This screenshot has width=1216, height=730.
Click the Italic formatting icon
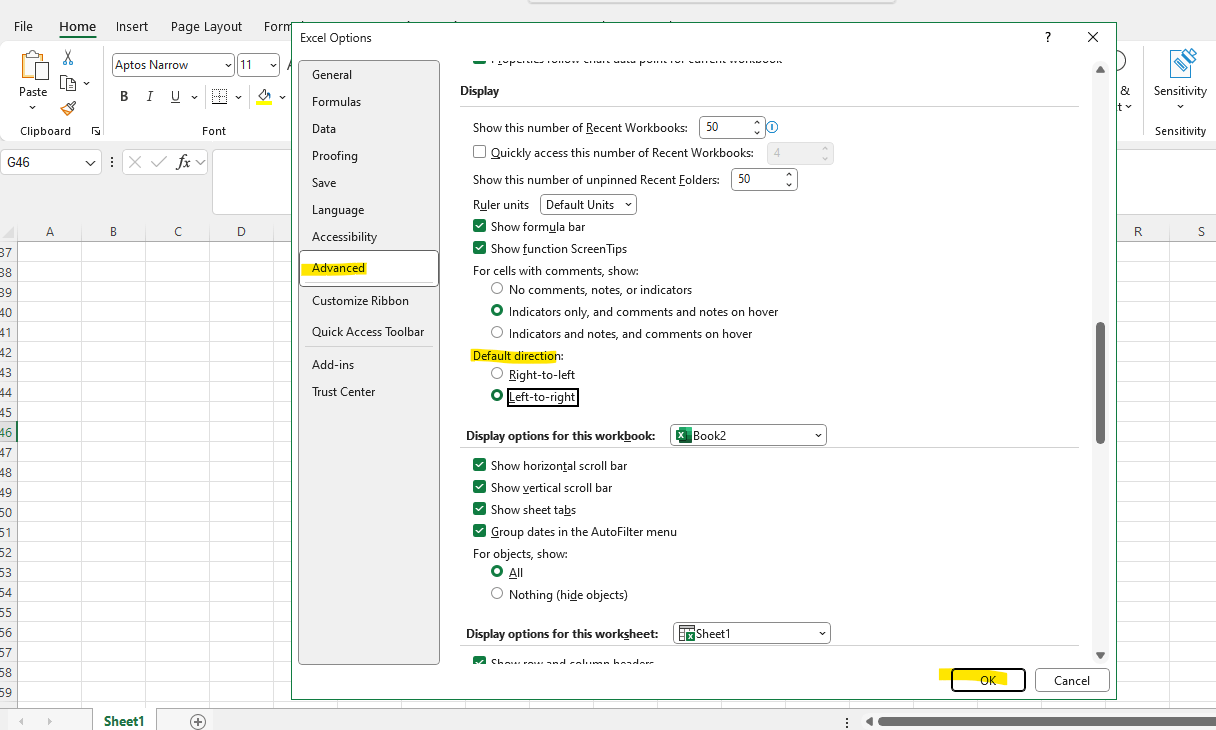148,96
